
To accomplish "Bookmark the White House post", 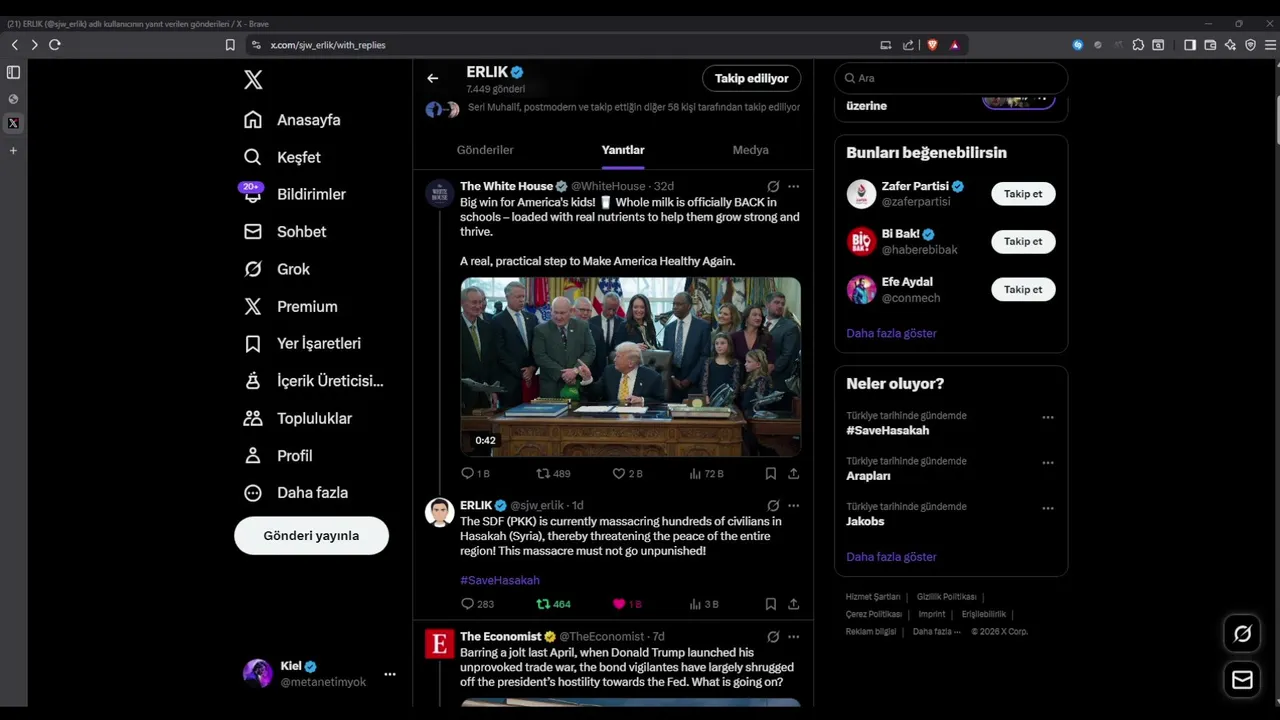I will (x=771, y=473).
